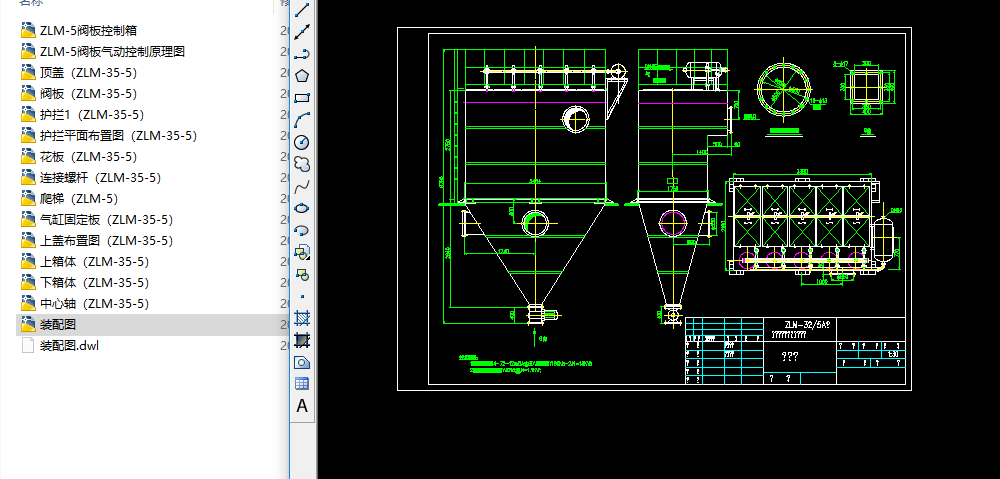Select the Polyline tool
This screenshot has width=1000, height=479.
click(x=302, y=54)
